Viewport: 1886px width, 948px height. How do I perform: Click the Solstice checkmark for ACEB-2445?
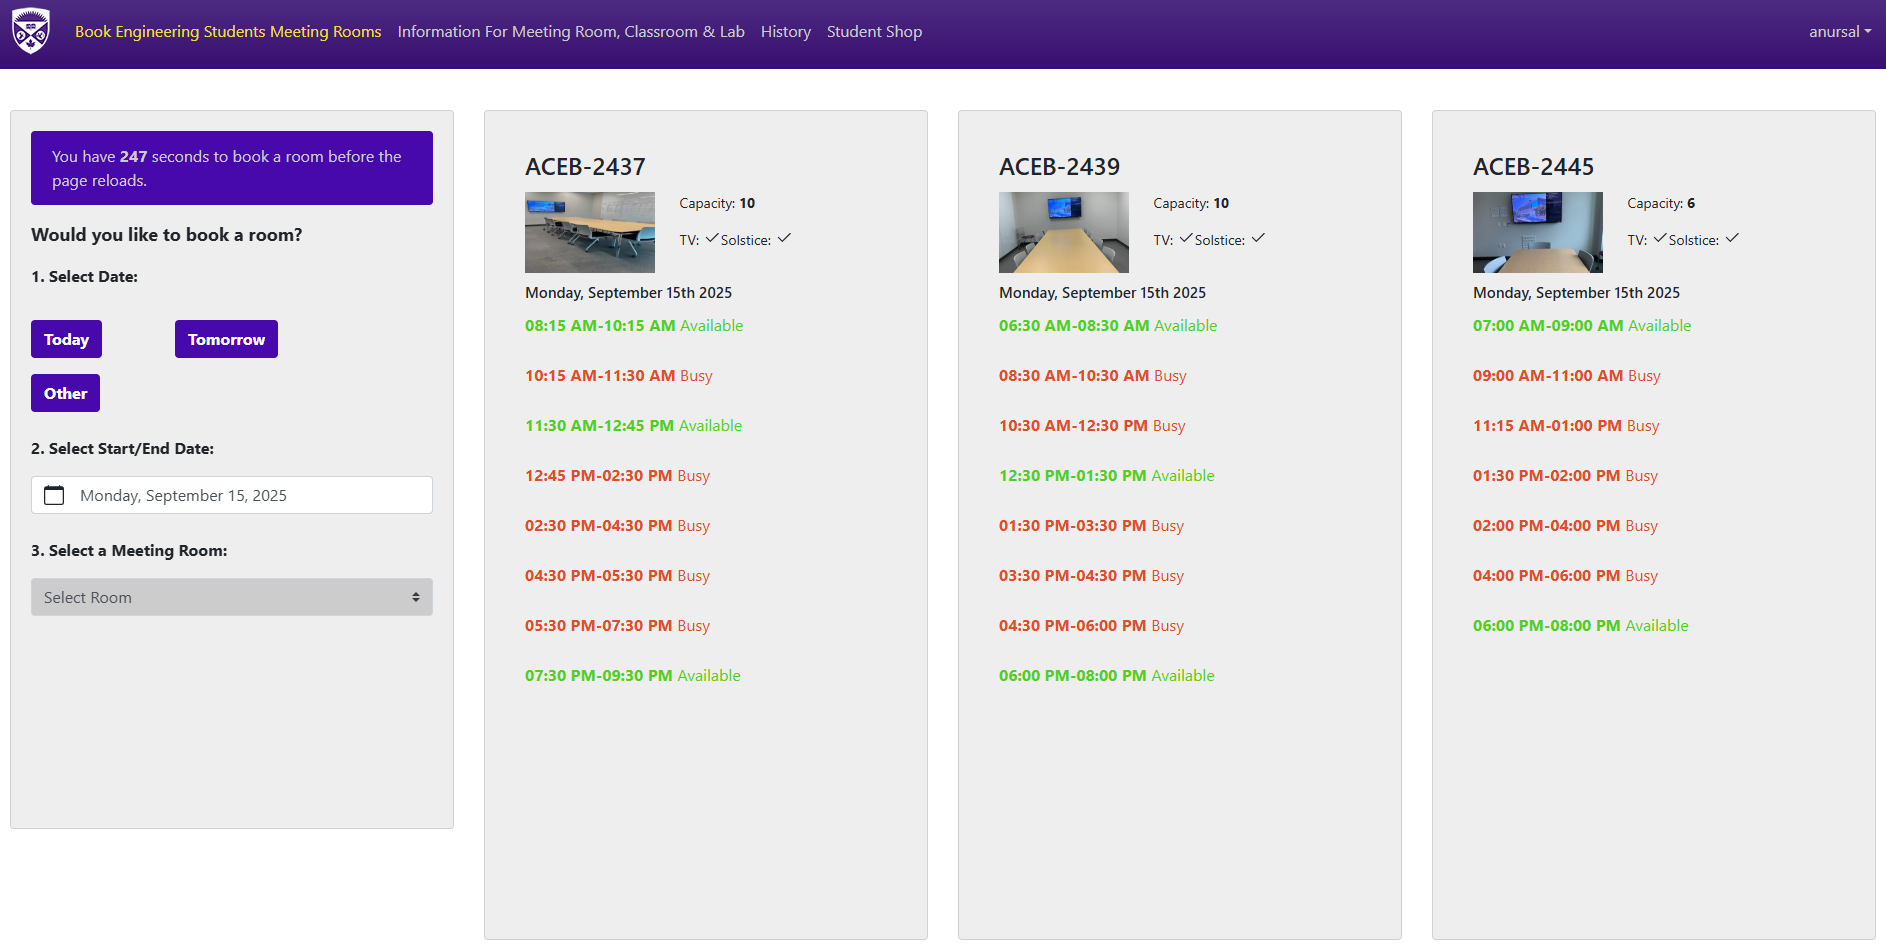pos(1732,238)
